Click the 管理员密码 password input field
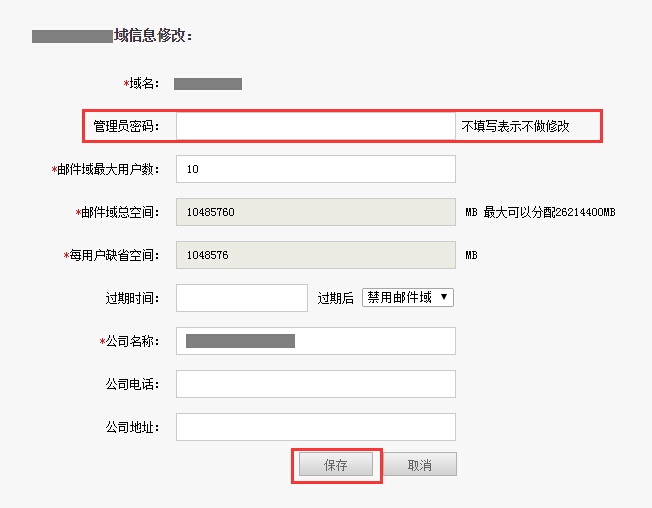Image resolution: width=652 pixels, height=508 pixels. pos(315,126)
